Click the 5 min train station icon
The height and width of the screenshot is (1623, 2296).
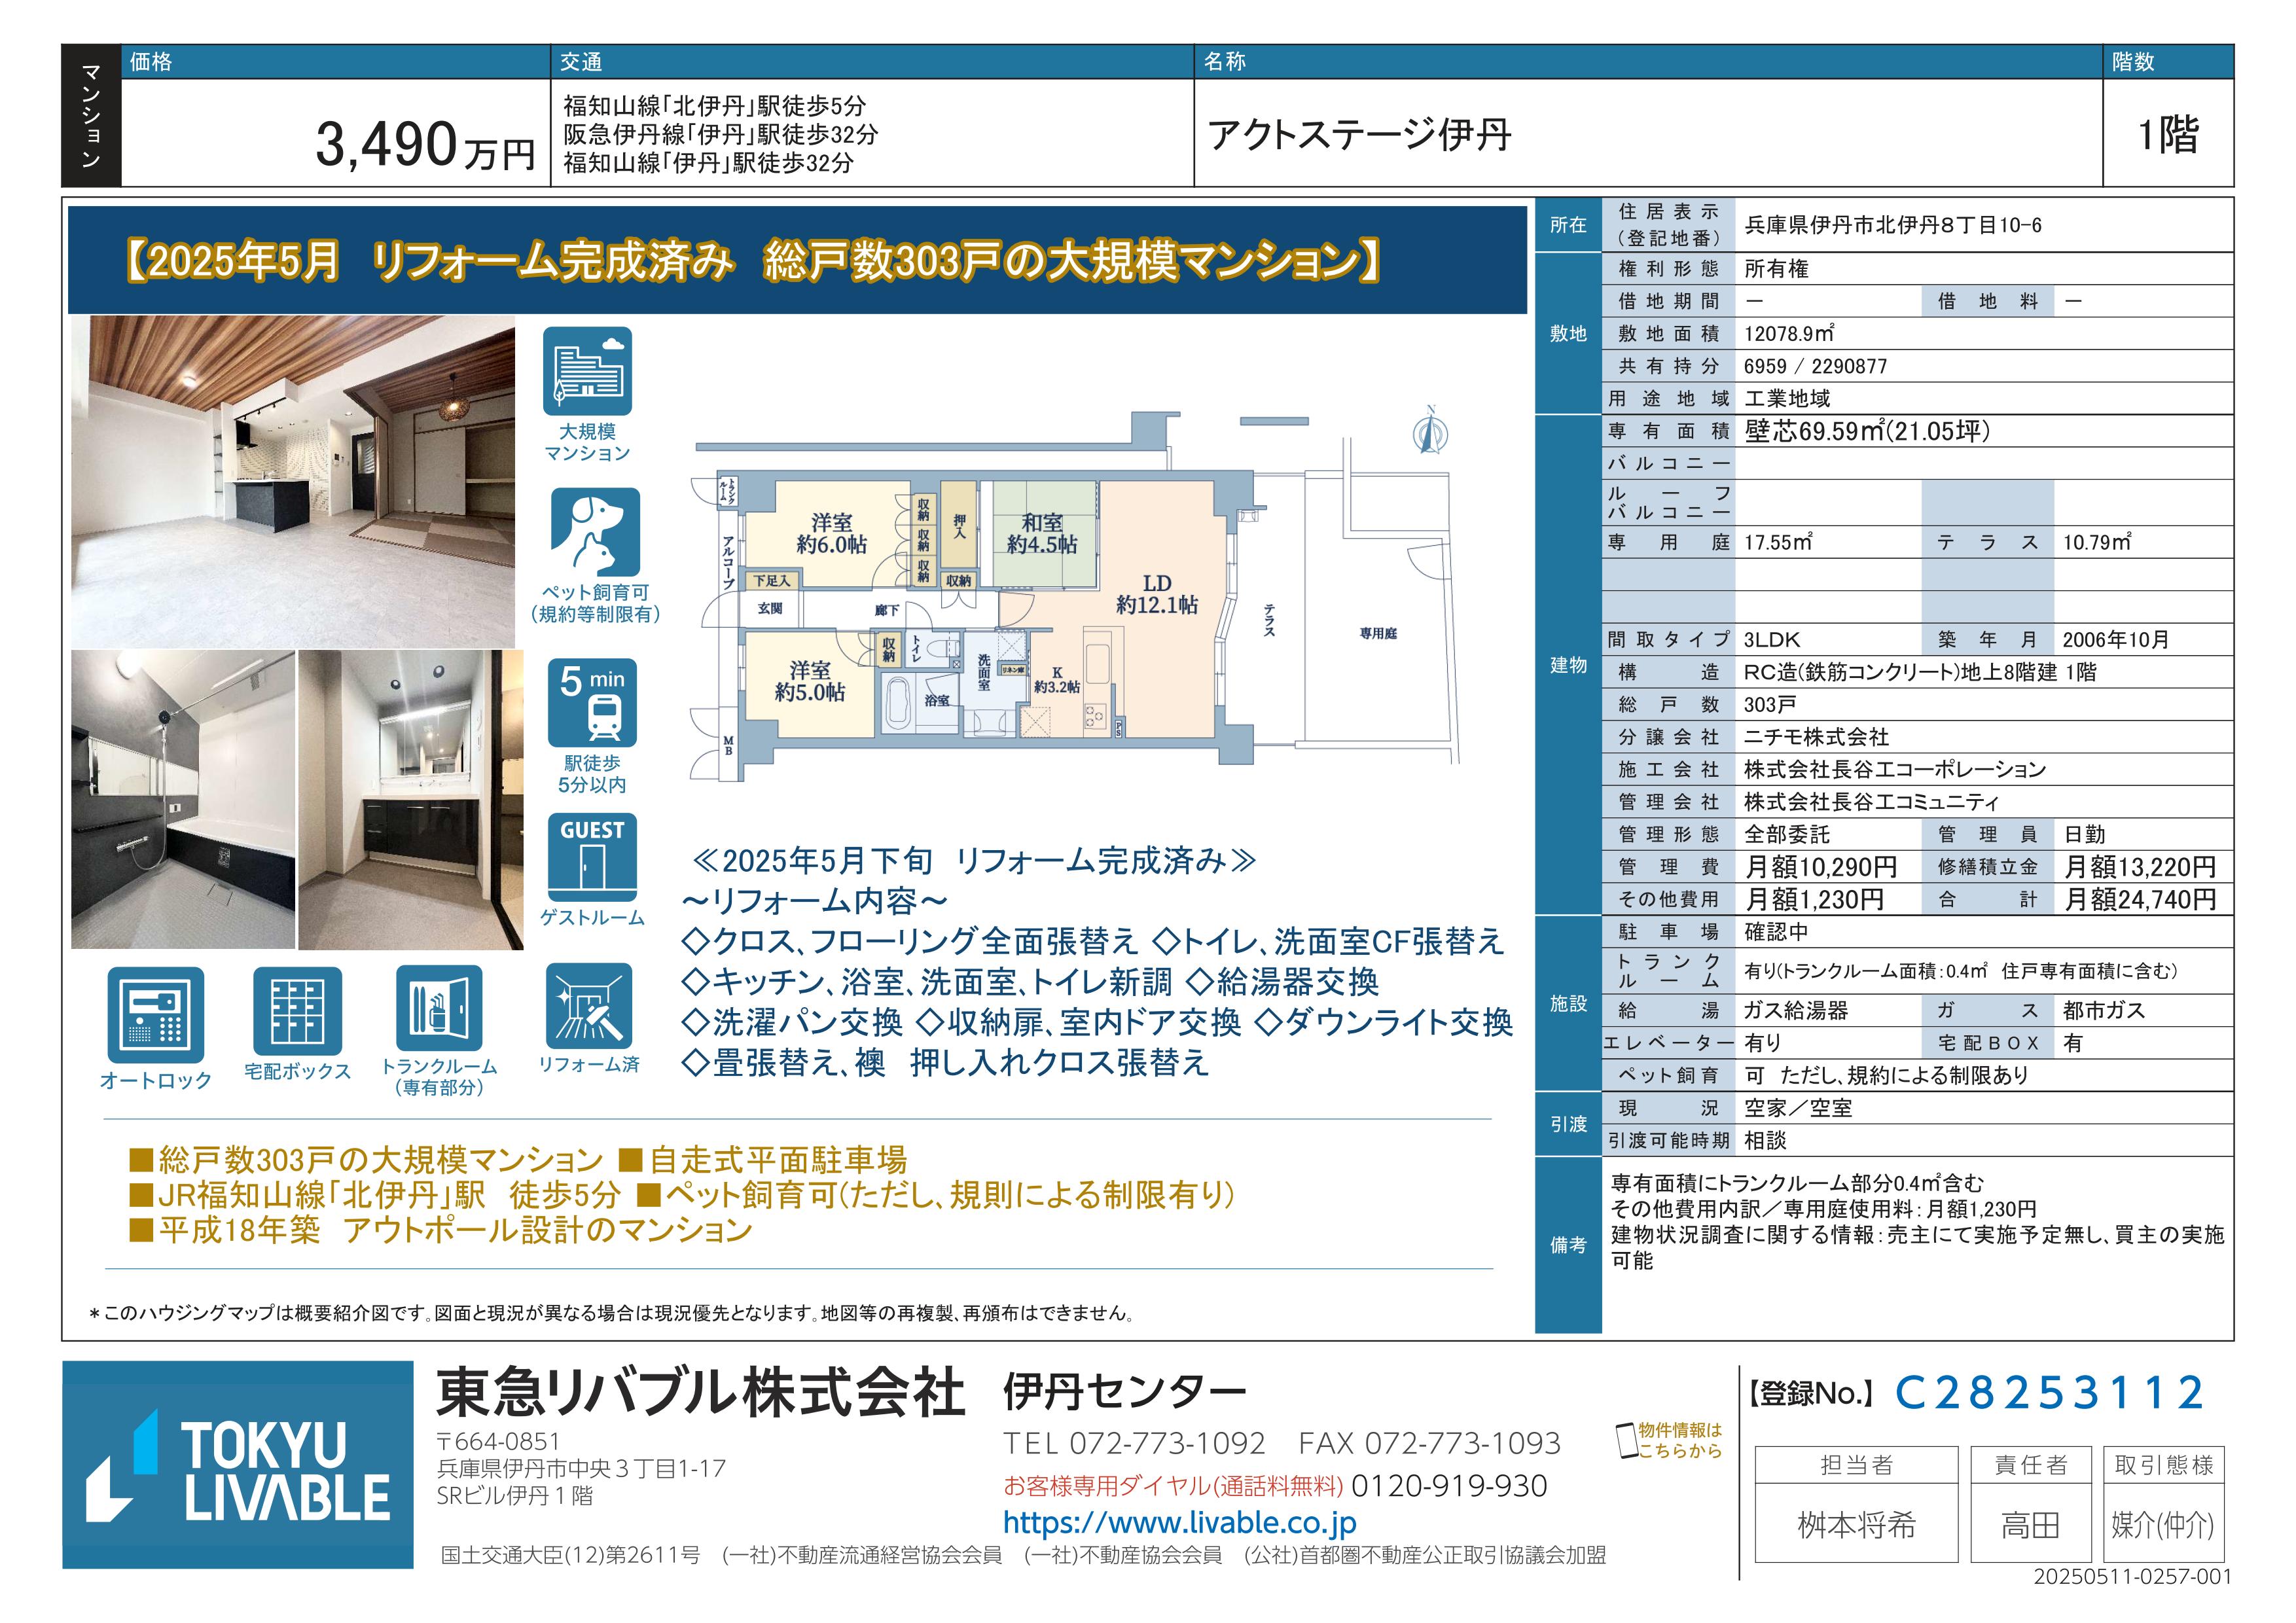(x=592, y=703)
